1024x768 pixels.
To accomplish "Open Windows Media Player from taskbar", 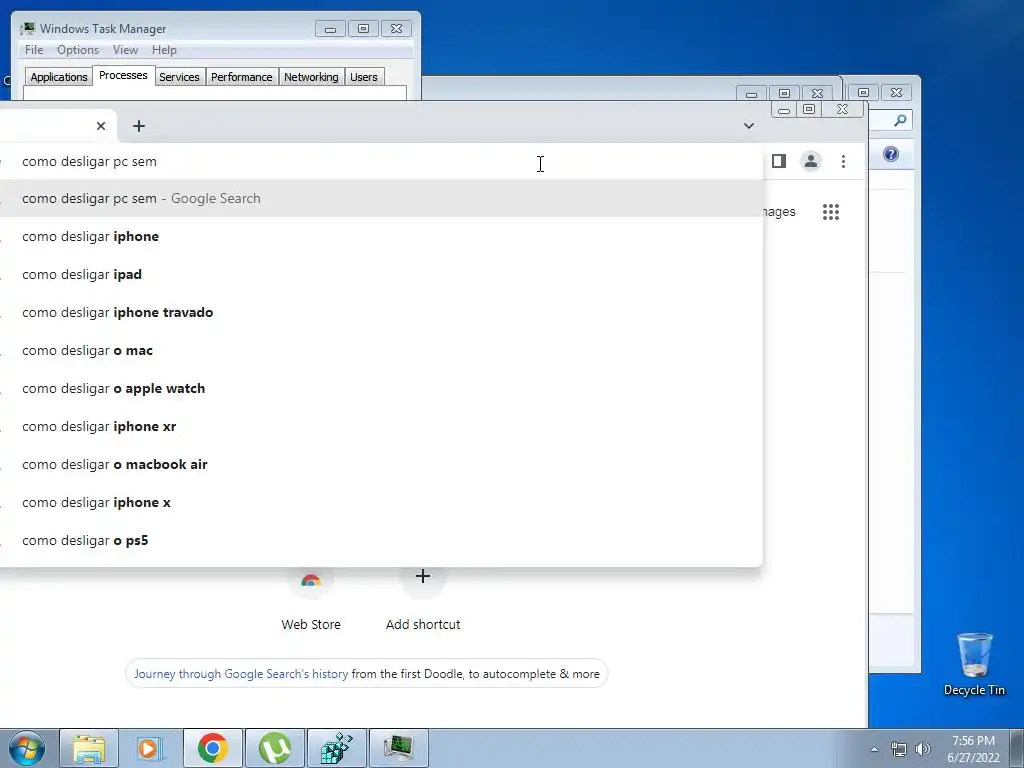I will 150,748.
